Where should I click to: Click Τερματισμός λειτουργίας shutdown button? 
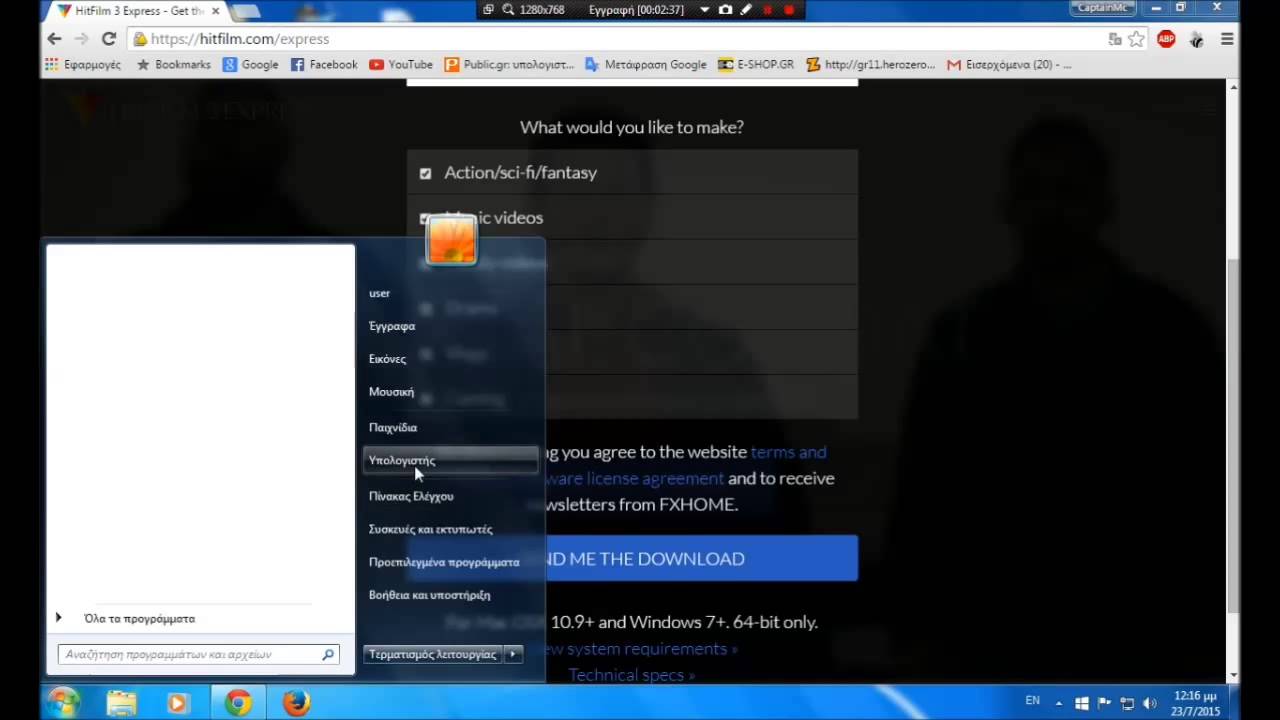click(433, 654)
